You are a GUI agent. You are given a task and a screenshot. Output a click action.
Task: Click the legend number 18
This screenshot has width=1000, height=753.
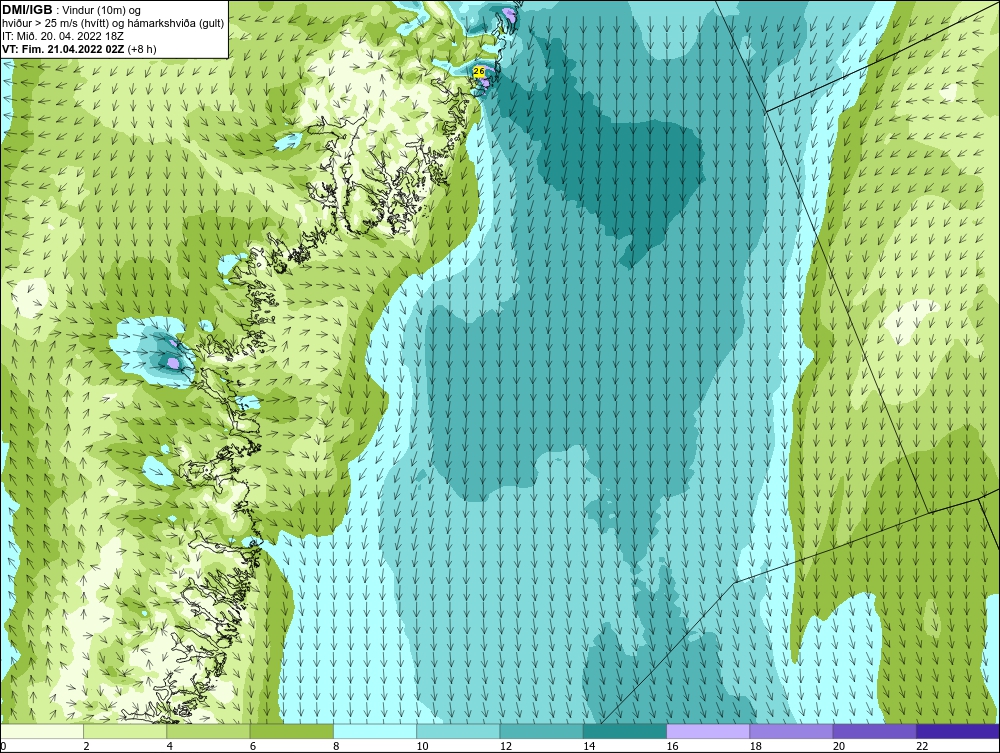755,747
